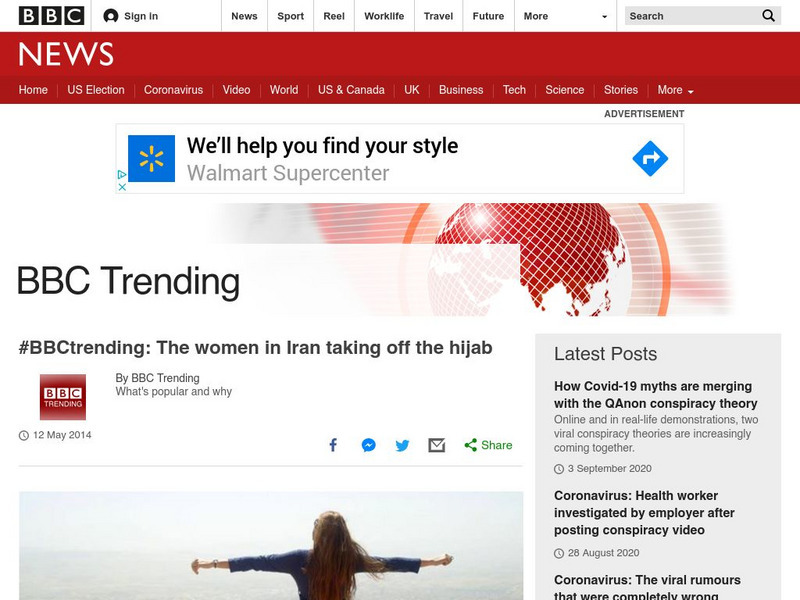Click the Sign in link
This screenshot has width=800, height=600.
click(131, 16)
